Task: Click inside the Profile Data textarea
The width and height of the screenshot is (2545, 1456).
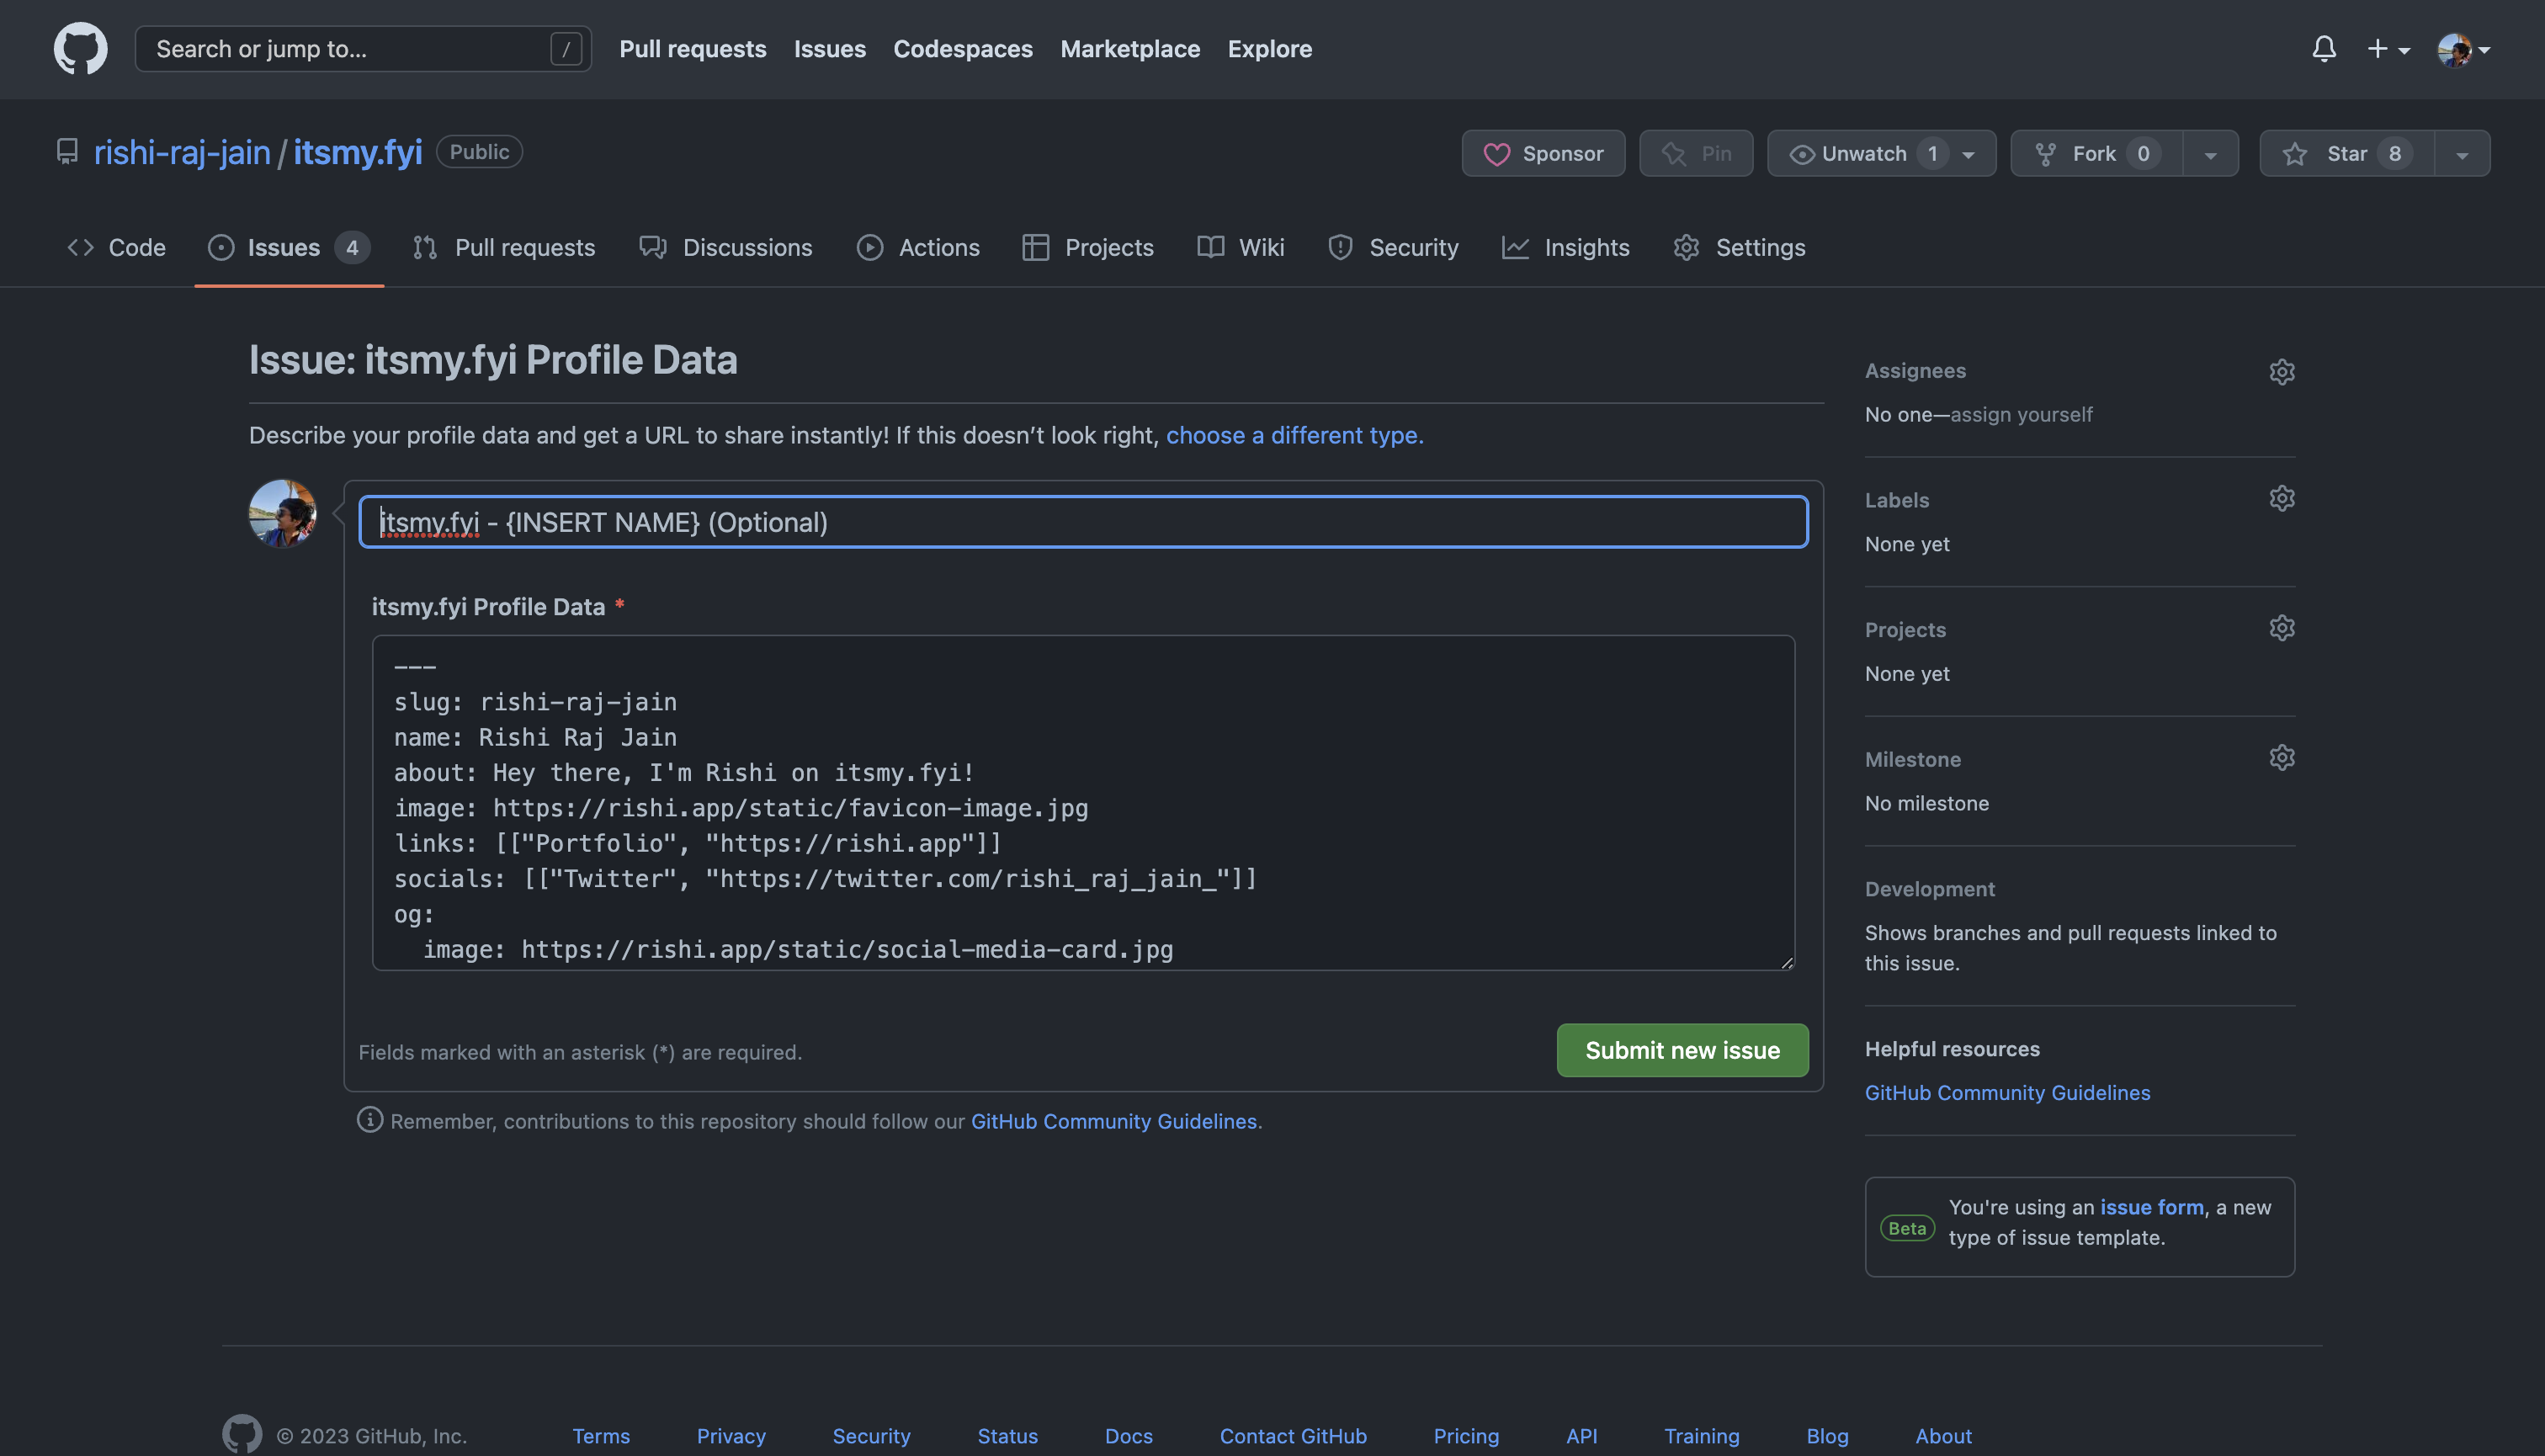Action: click(x=1083, y=802)
